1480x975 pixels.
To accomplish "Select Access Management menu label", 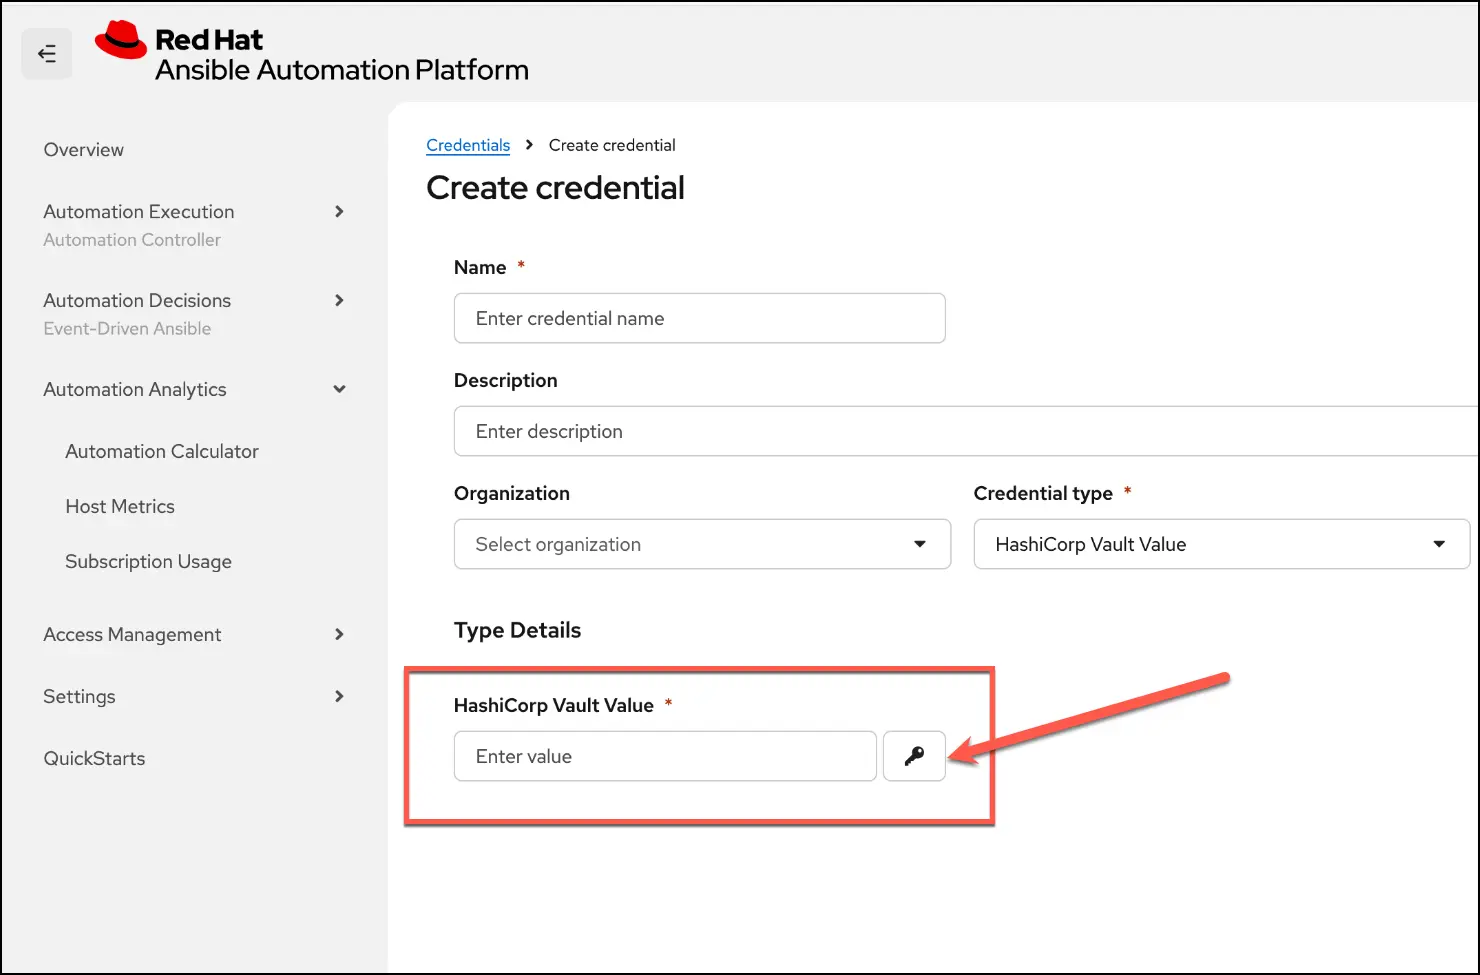I will 132,635.
